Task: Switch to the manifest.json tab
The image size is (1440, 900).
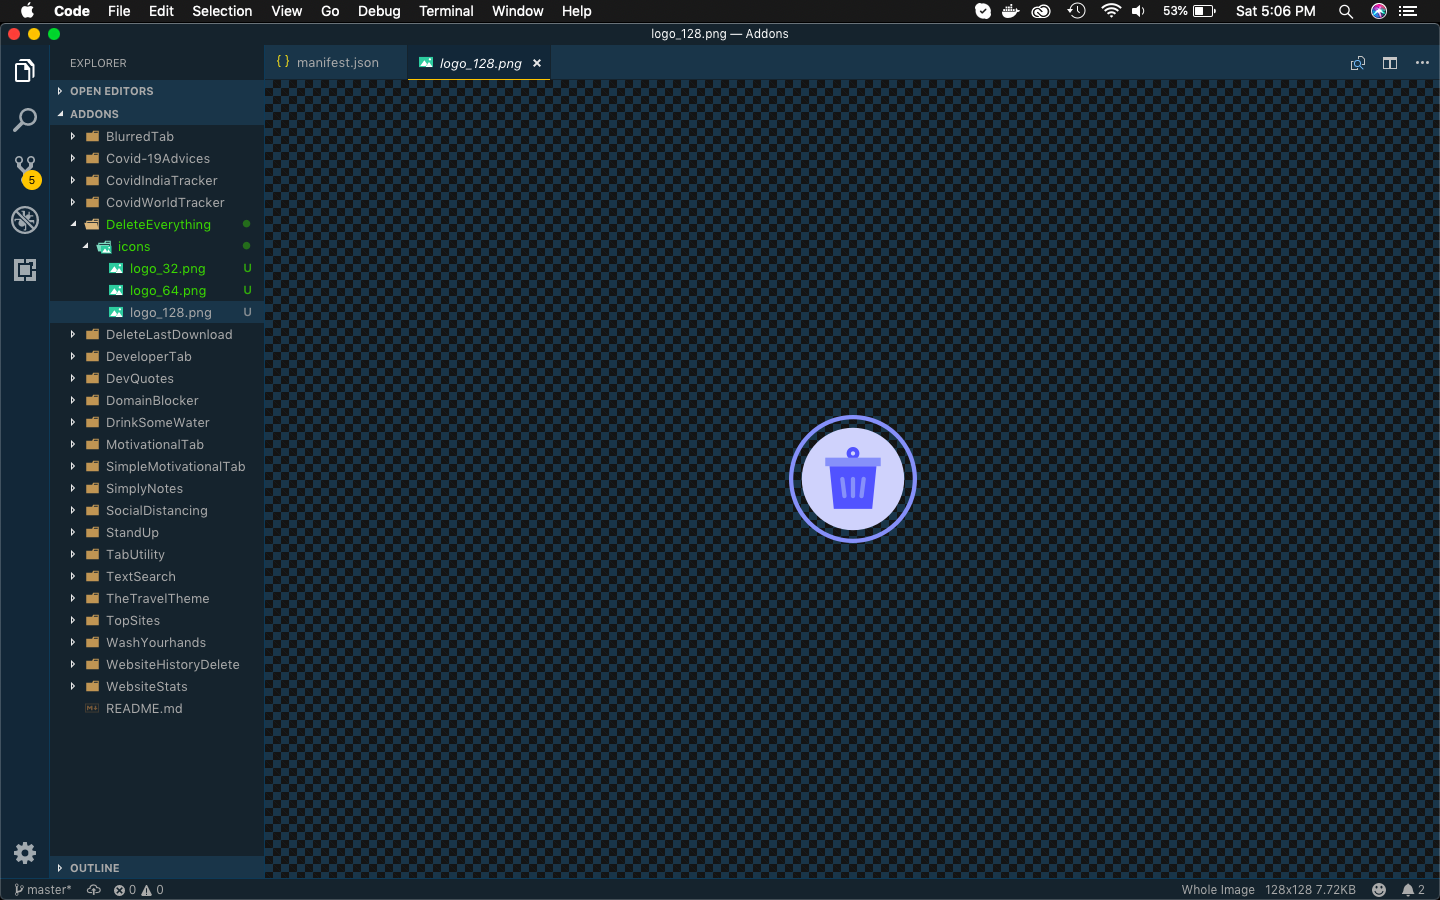Action: pyautogui.click(x=336, y=62)
